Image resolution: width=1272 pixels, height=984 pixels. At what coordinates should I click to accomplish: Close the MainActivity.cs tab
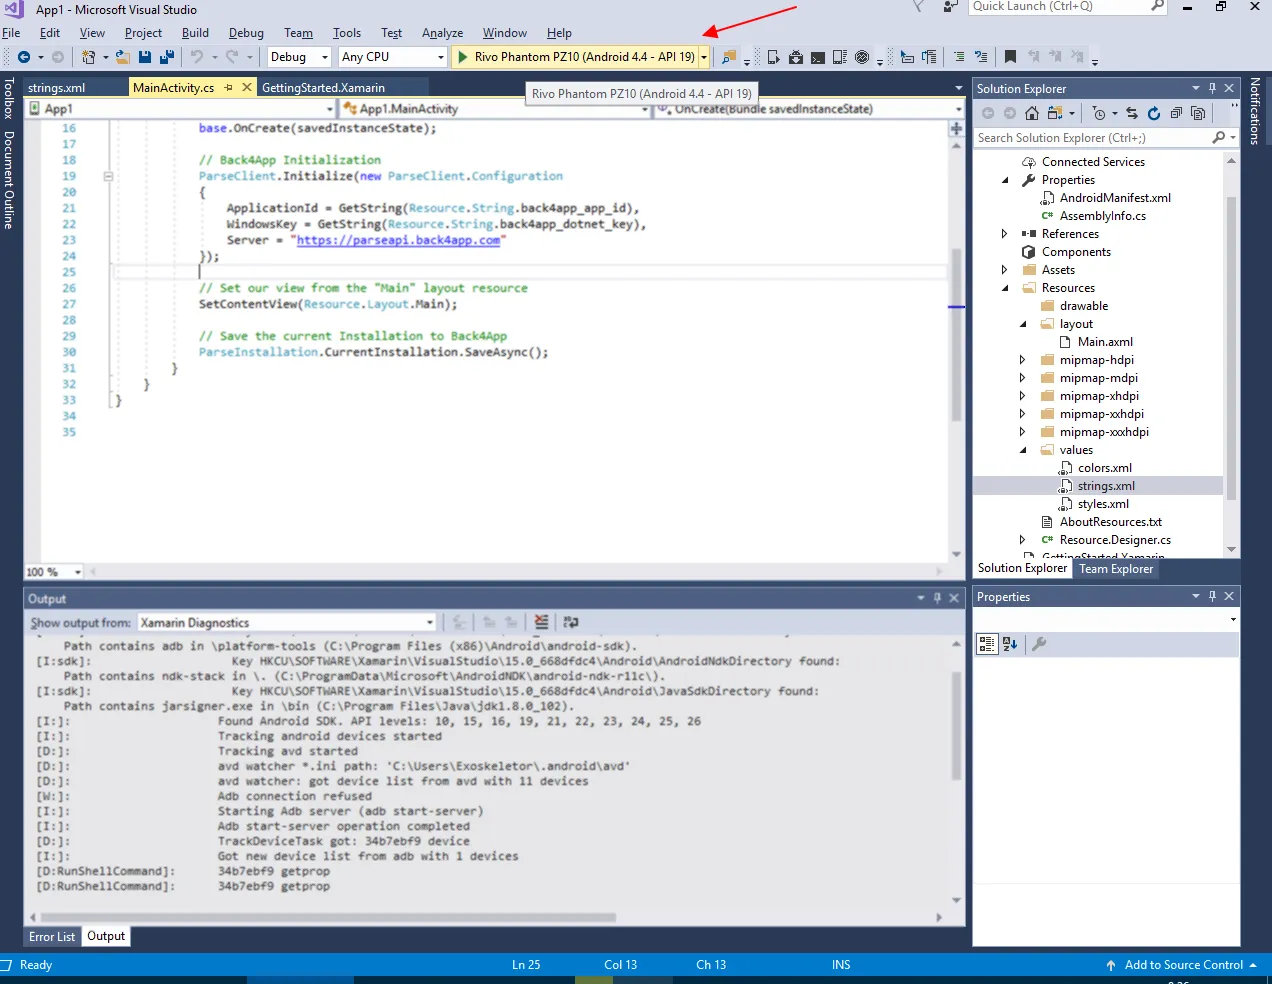click(x=246, y=88)
